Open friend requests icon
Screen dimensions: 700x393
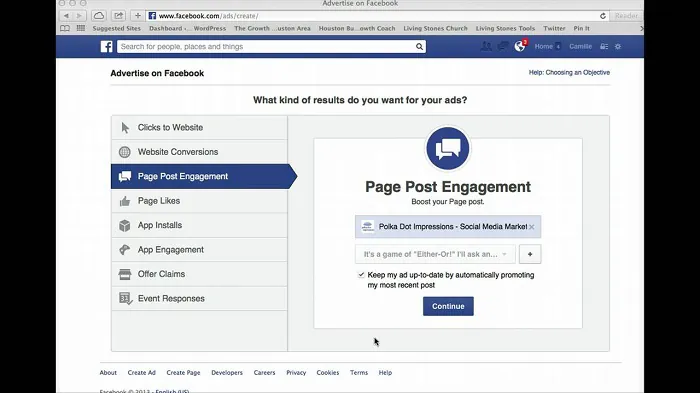click(x=486, y=46)
